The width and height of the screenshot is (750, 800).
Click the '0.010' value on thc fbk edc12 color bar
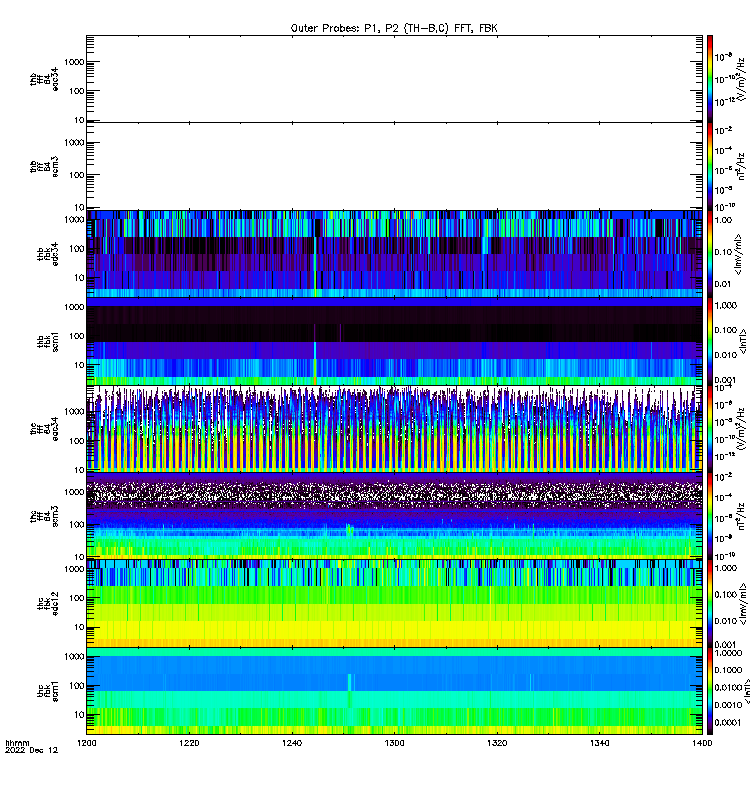pyautogui.click(x=726, y=620)
